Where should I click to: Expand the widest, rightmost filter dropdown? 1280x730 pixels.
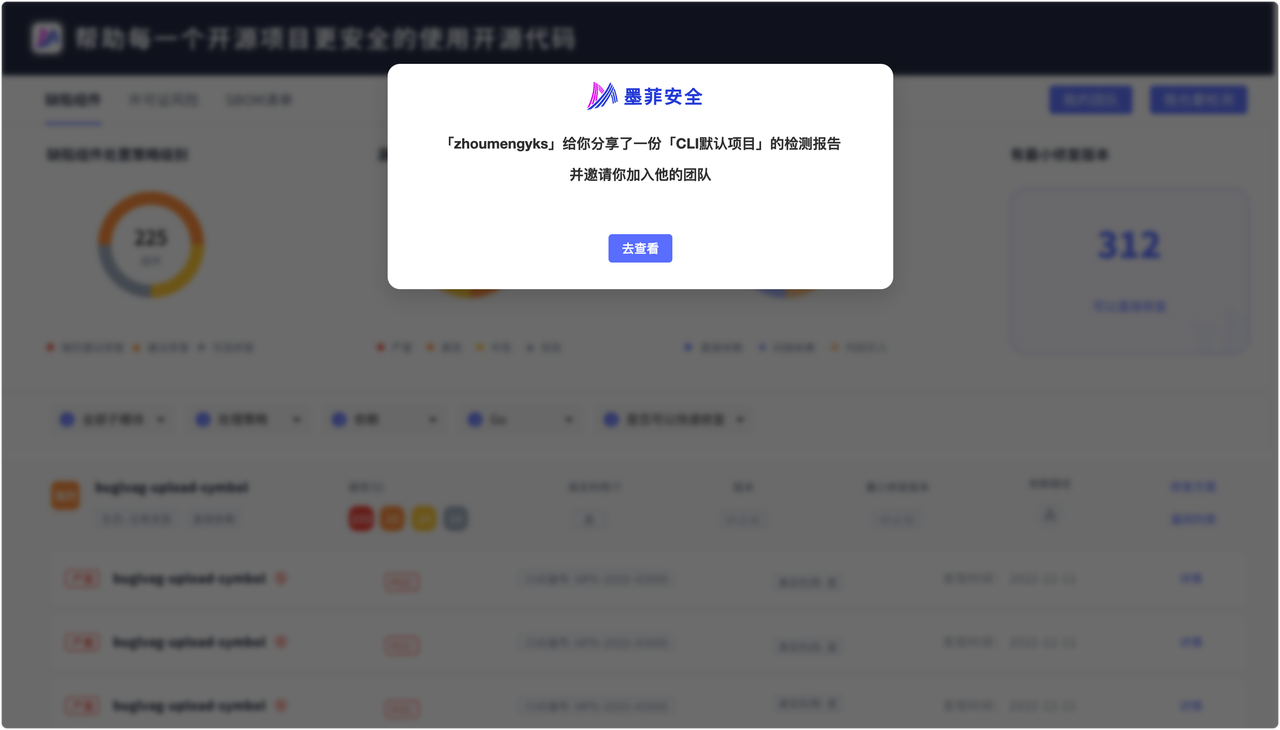coord(675,420)
